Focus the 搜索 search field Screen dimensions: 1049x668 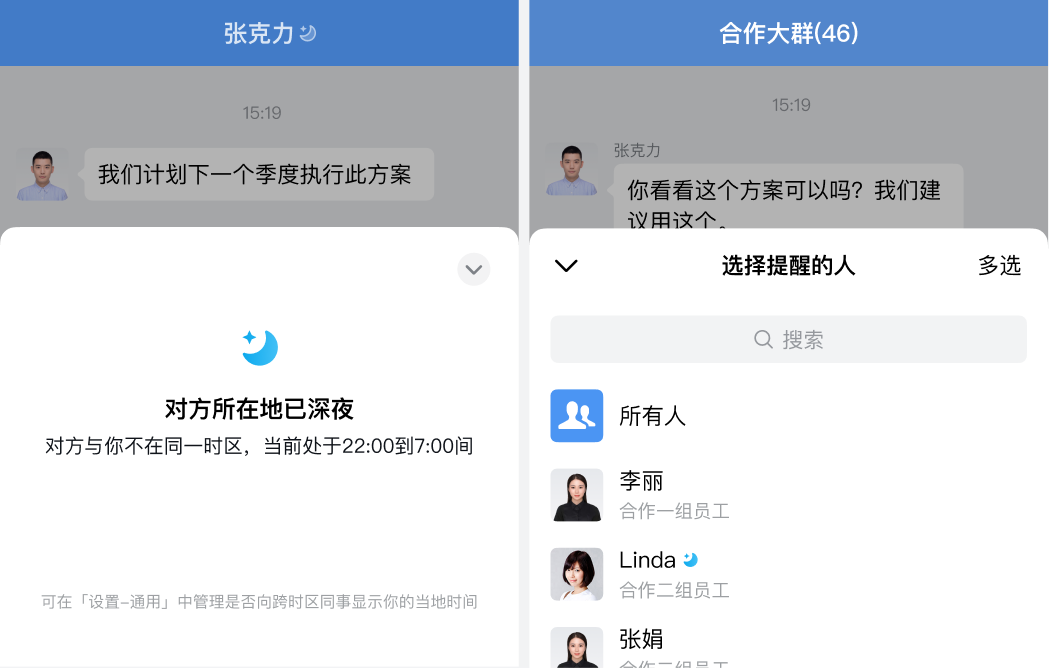pos(788,339)
